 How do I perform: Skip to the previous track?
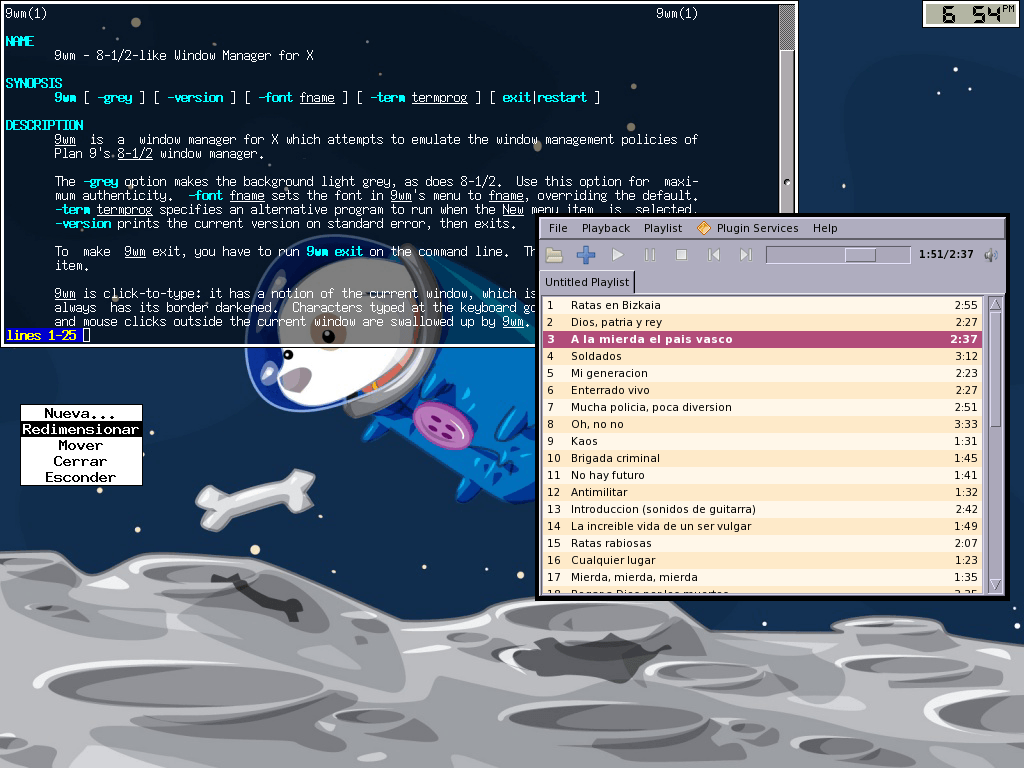point(714,256)
